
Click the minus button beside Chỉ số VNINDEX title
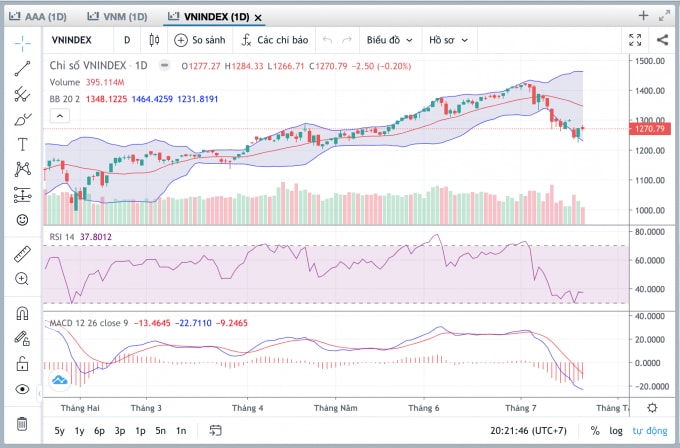tap(164, 65)
